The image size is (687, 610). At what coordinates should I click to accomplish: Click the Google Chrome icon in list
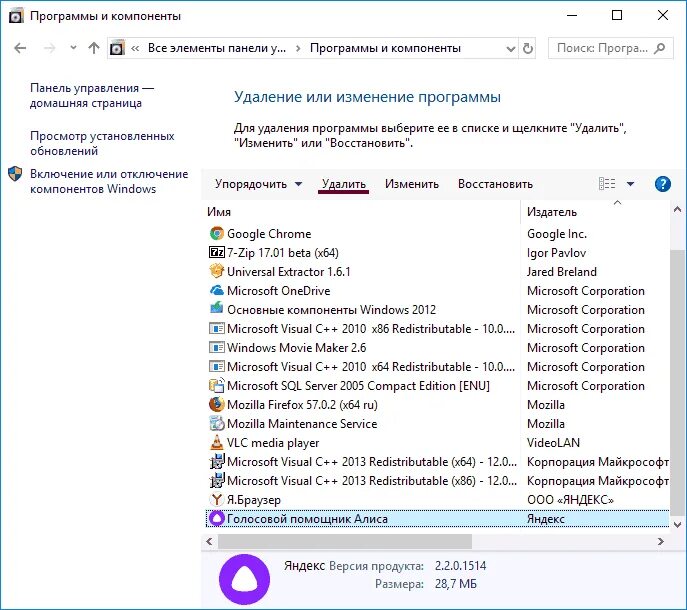pyautogui.click(x=216, y=234)
